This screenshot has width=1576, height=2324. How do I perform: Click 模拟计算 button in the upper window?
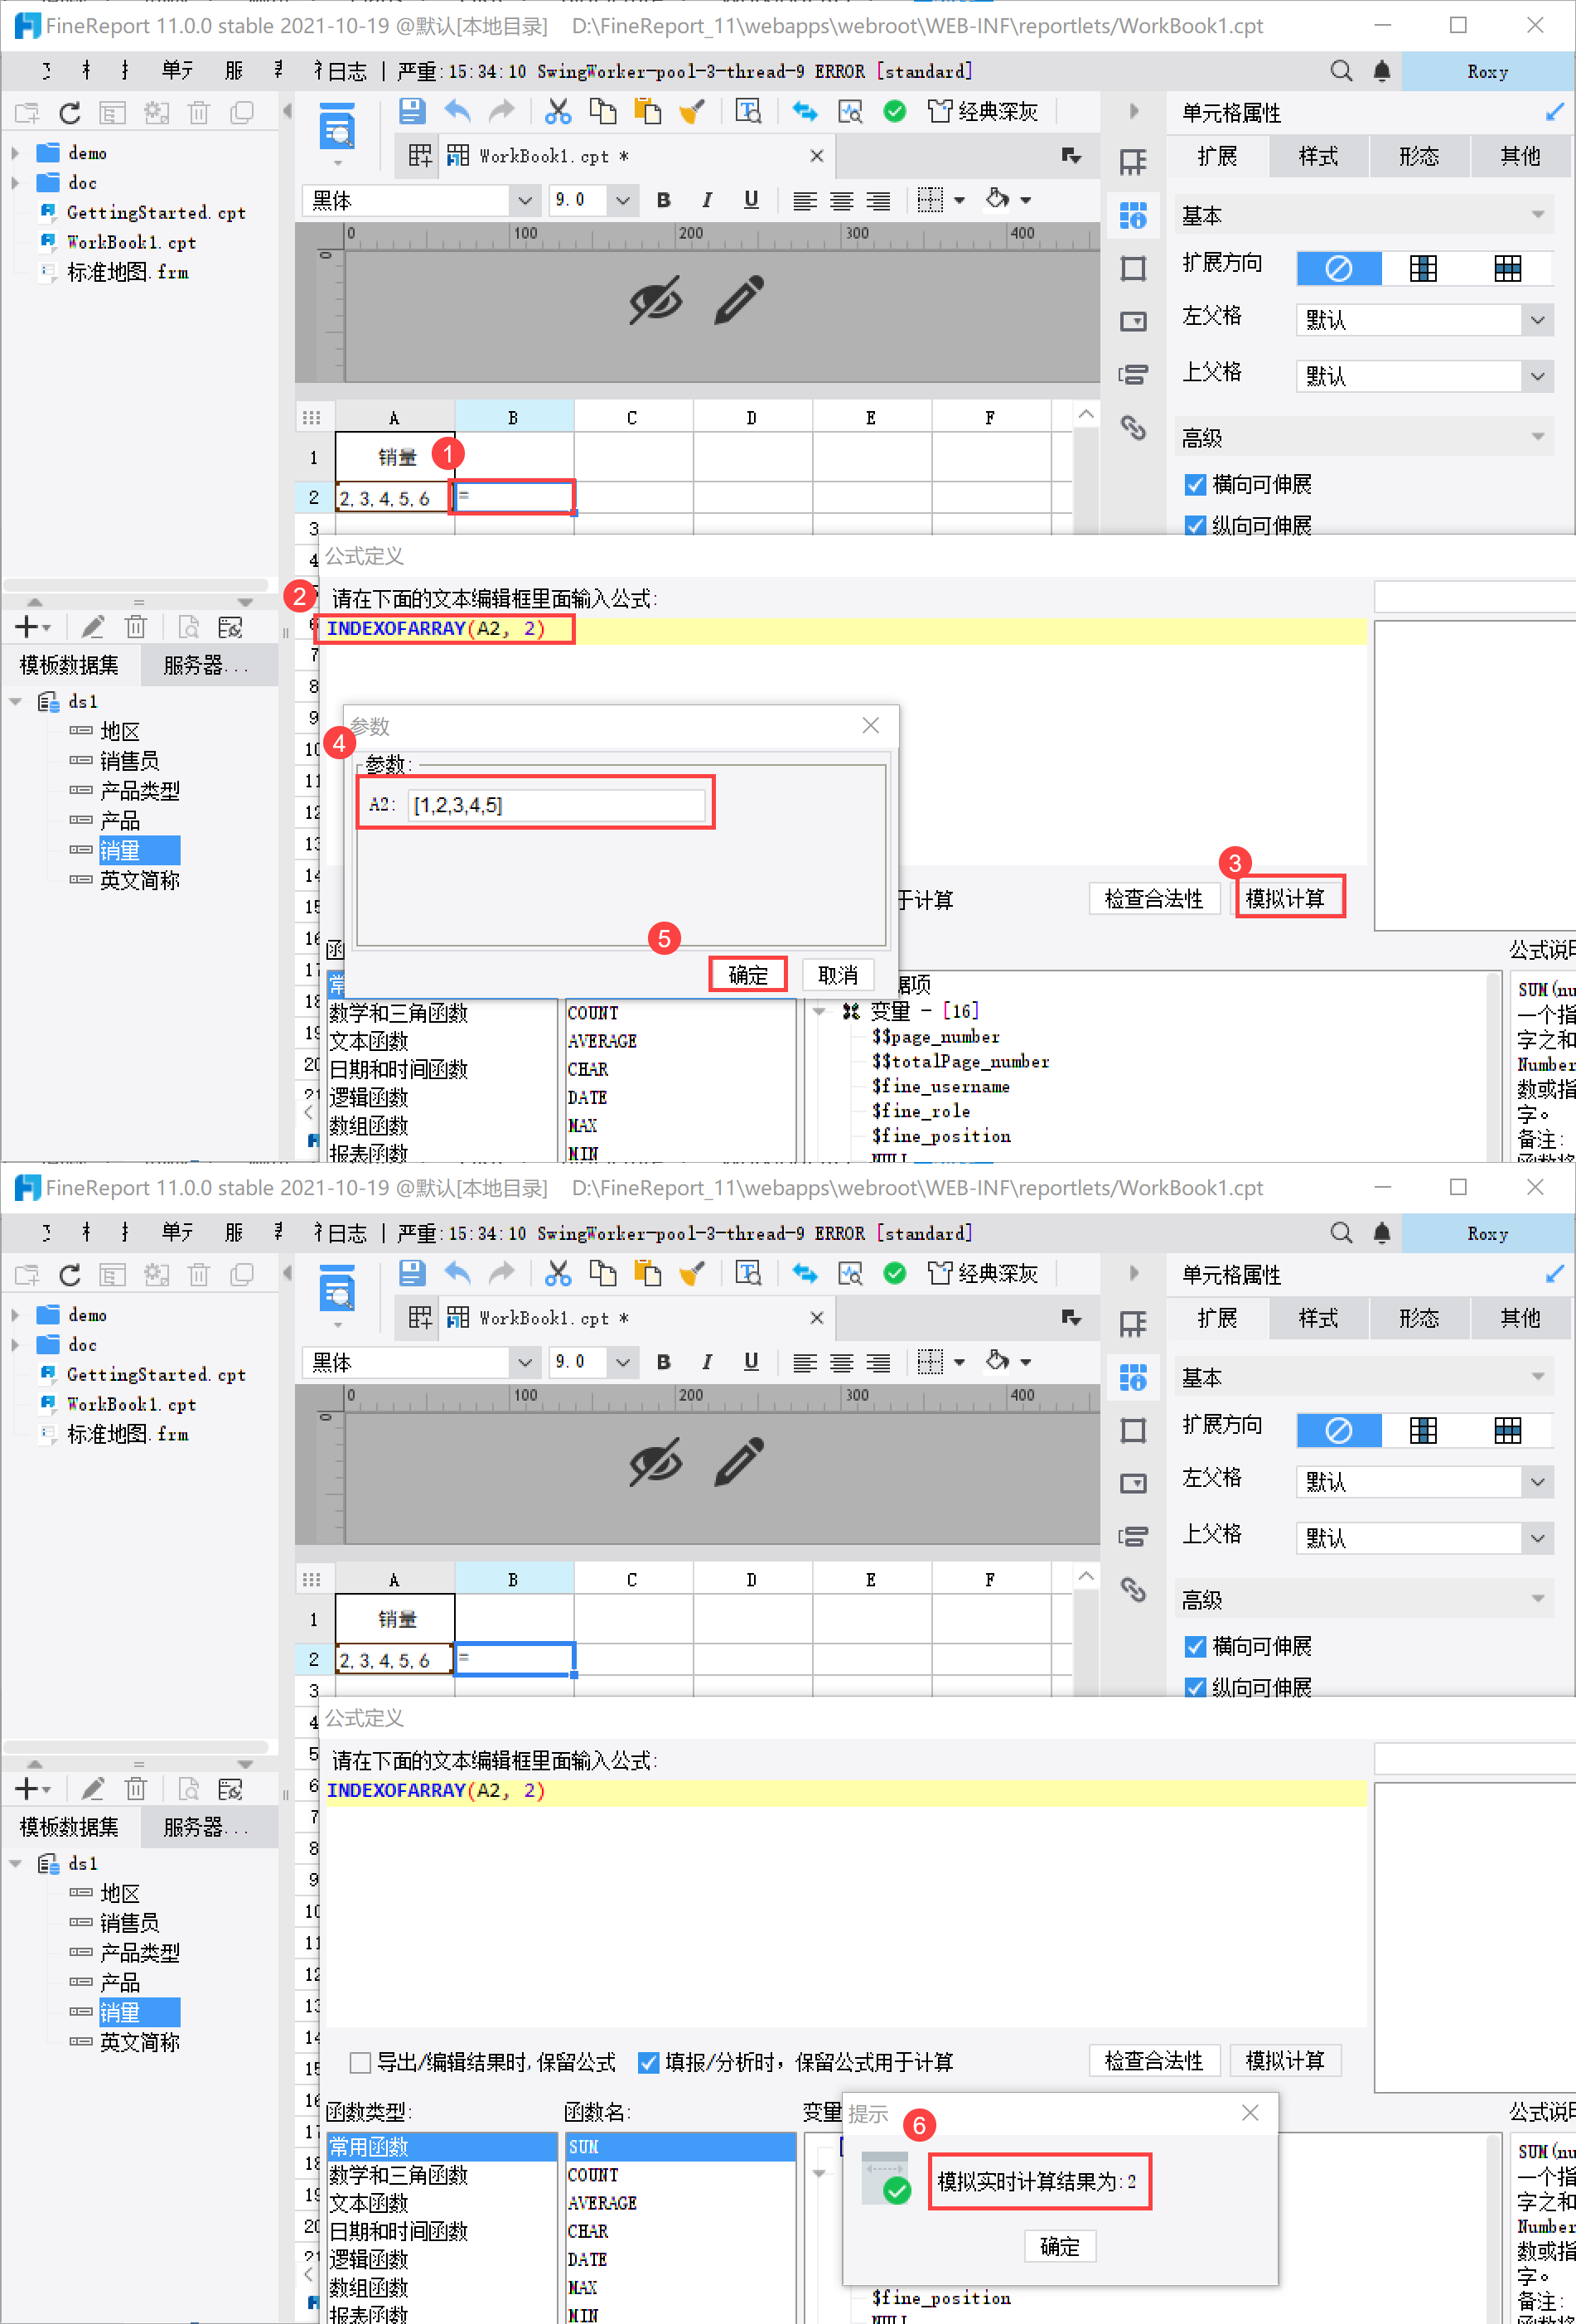1285,898
